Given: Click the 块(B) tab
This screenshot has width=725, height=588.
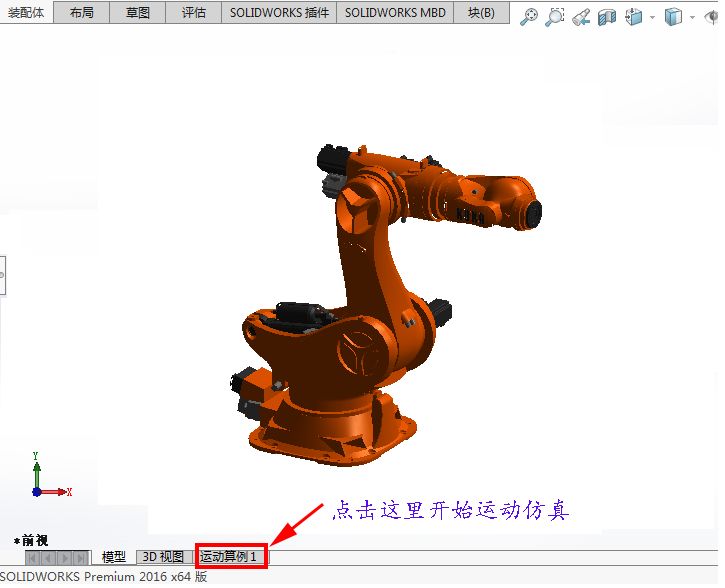Looking at the screenshot, I should 481,13.
